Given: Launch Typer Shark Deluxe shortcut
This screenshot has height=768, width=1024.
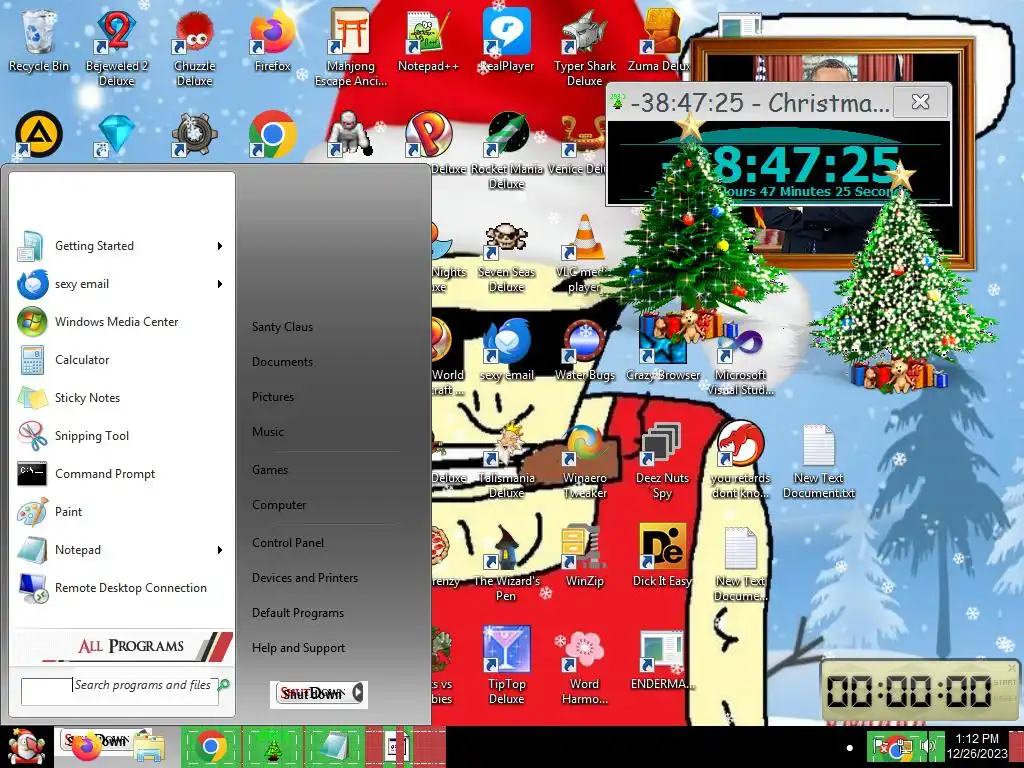Looking at the screenshot, I should [584, 49].
